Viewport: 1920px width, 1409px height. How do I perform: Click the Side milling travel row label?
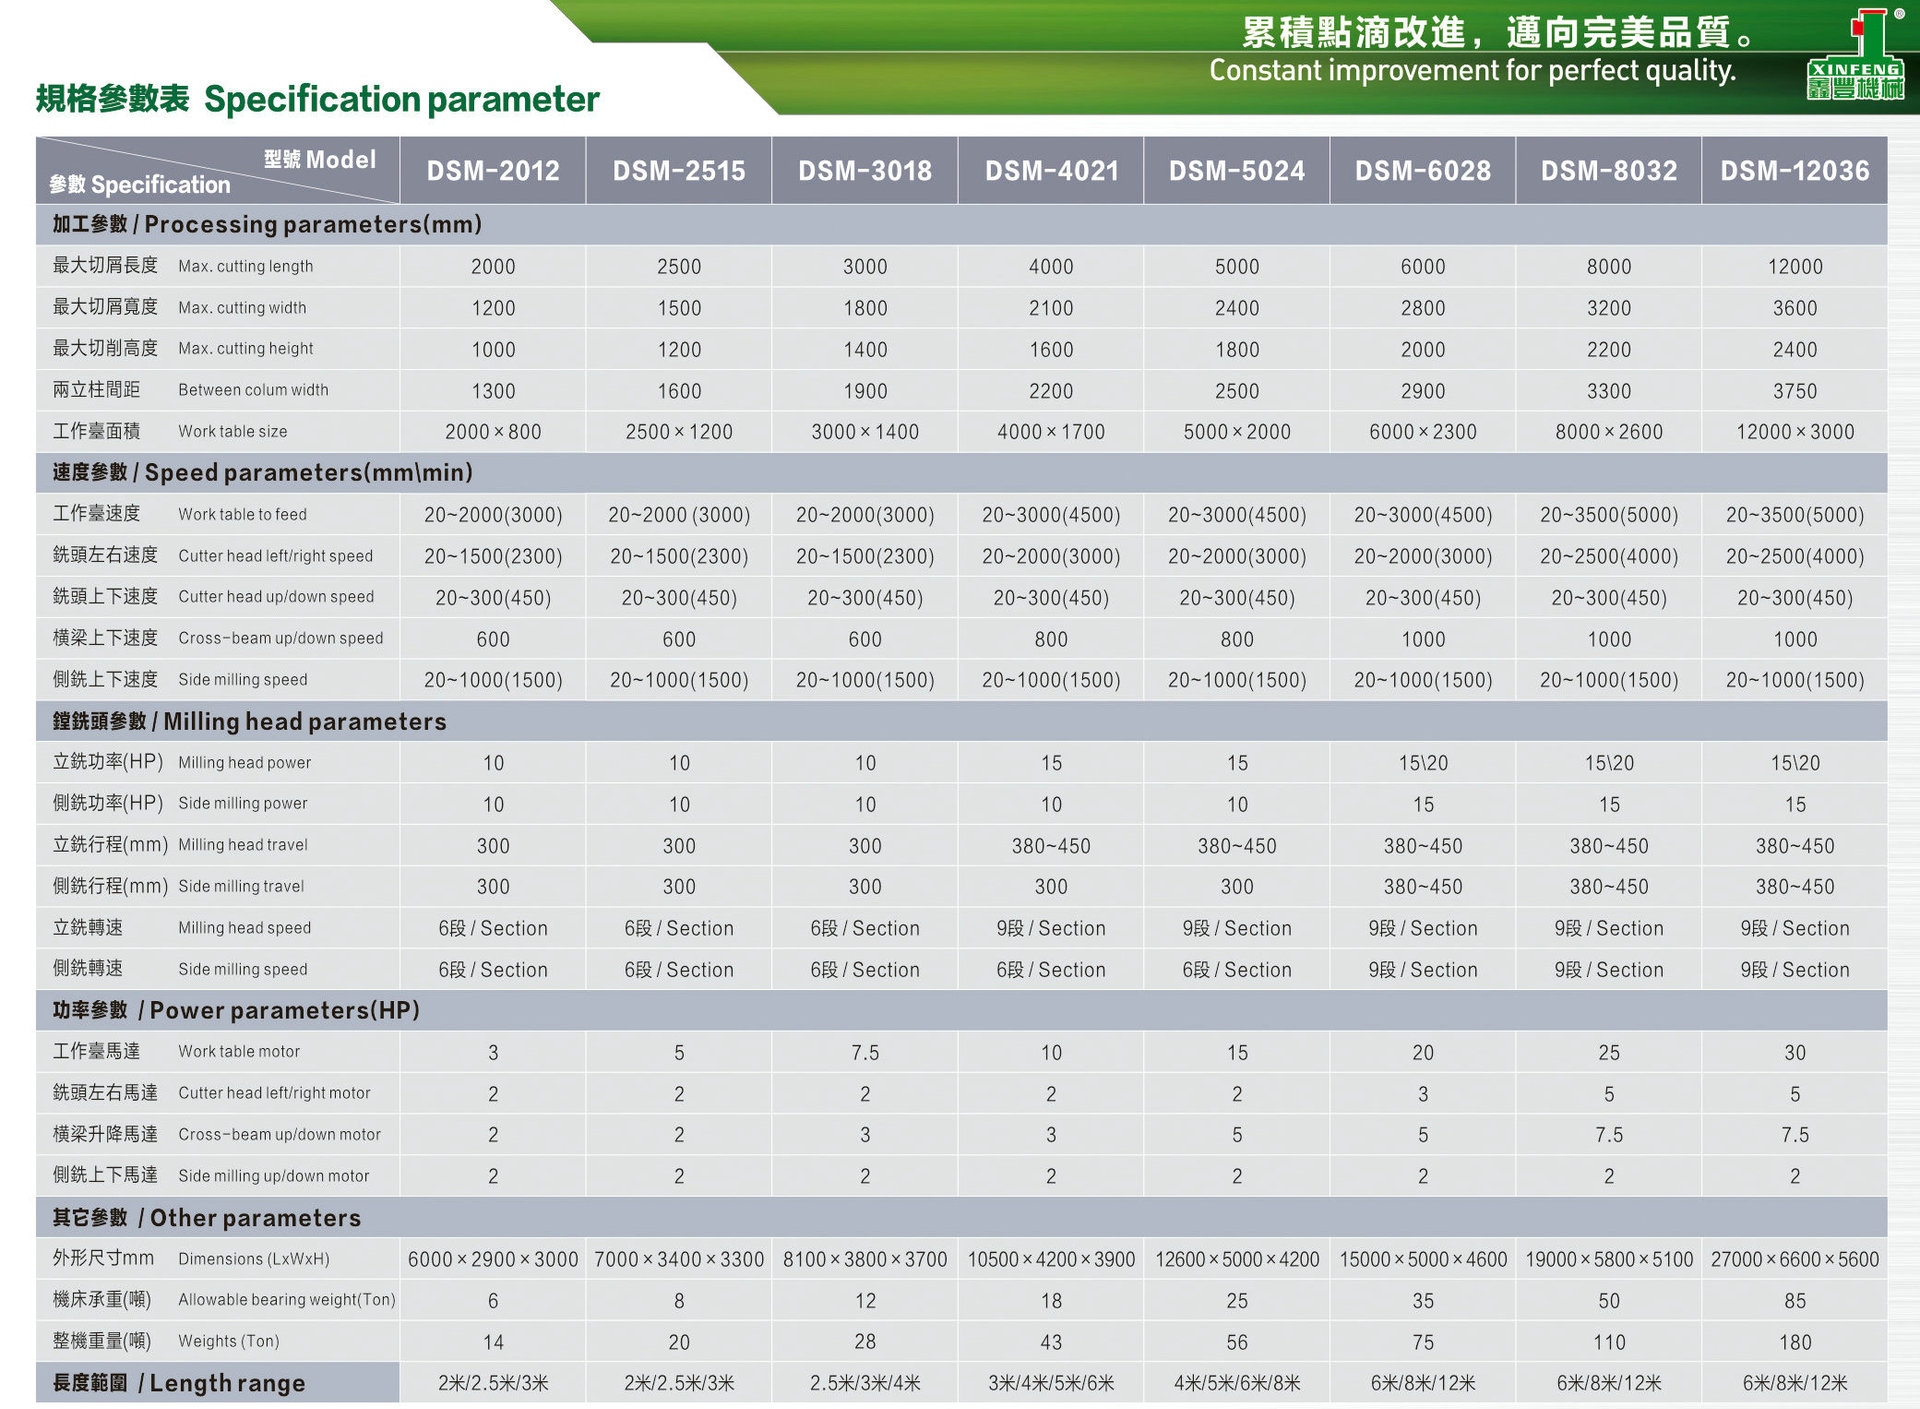241,887
